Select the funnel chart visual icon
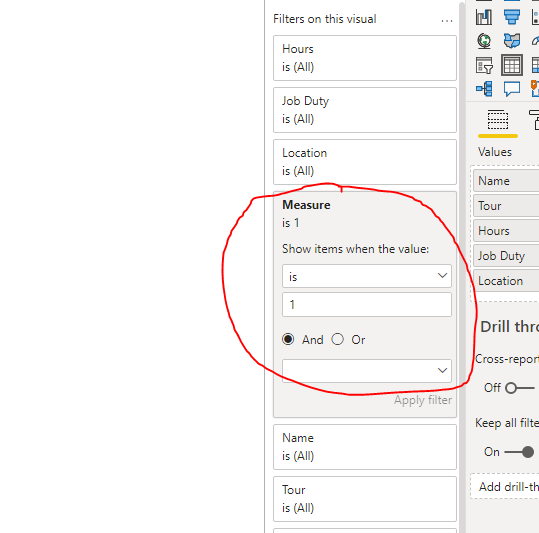The width and height of the screenshot is (539, 533). click(512, 17)
